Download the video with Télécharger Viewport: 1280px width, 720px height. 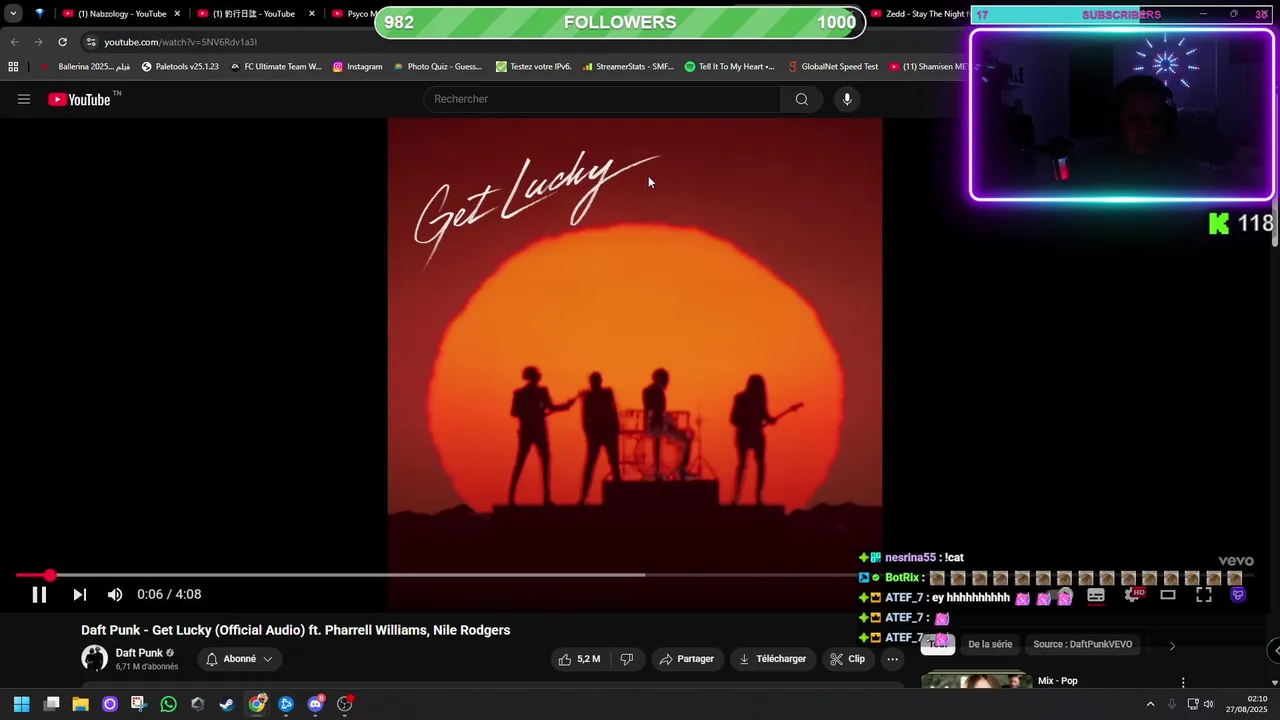click(x=771, y=659)
